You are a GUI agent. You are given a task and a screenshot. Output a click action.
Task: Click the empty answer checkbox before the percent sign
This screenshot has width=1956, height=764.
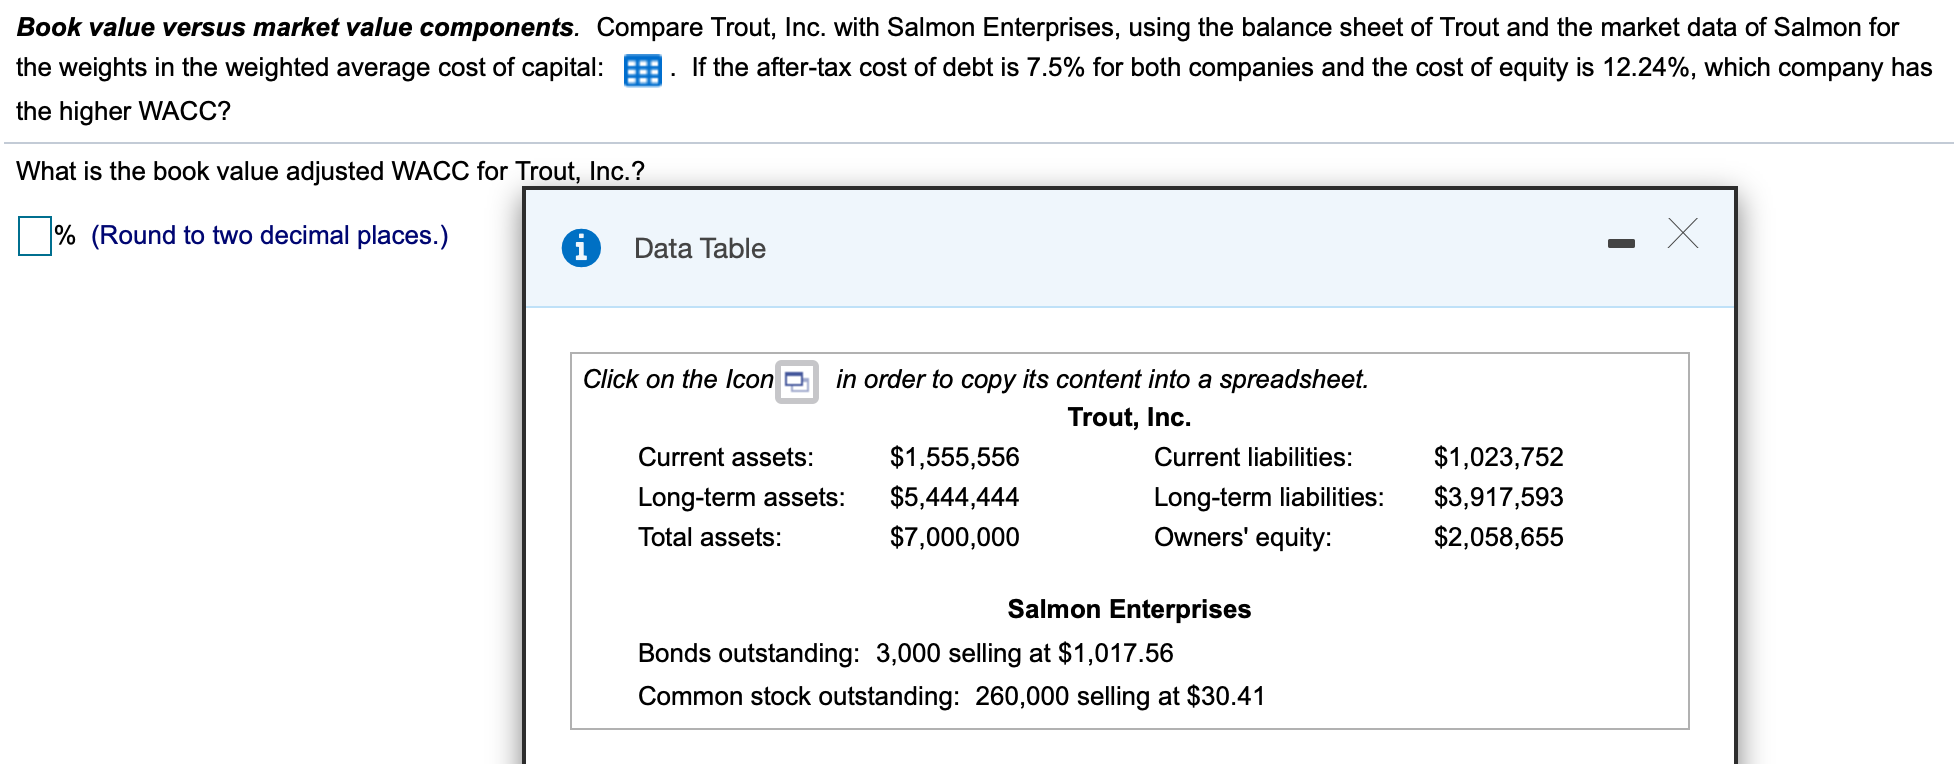(33, 236)
